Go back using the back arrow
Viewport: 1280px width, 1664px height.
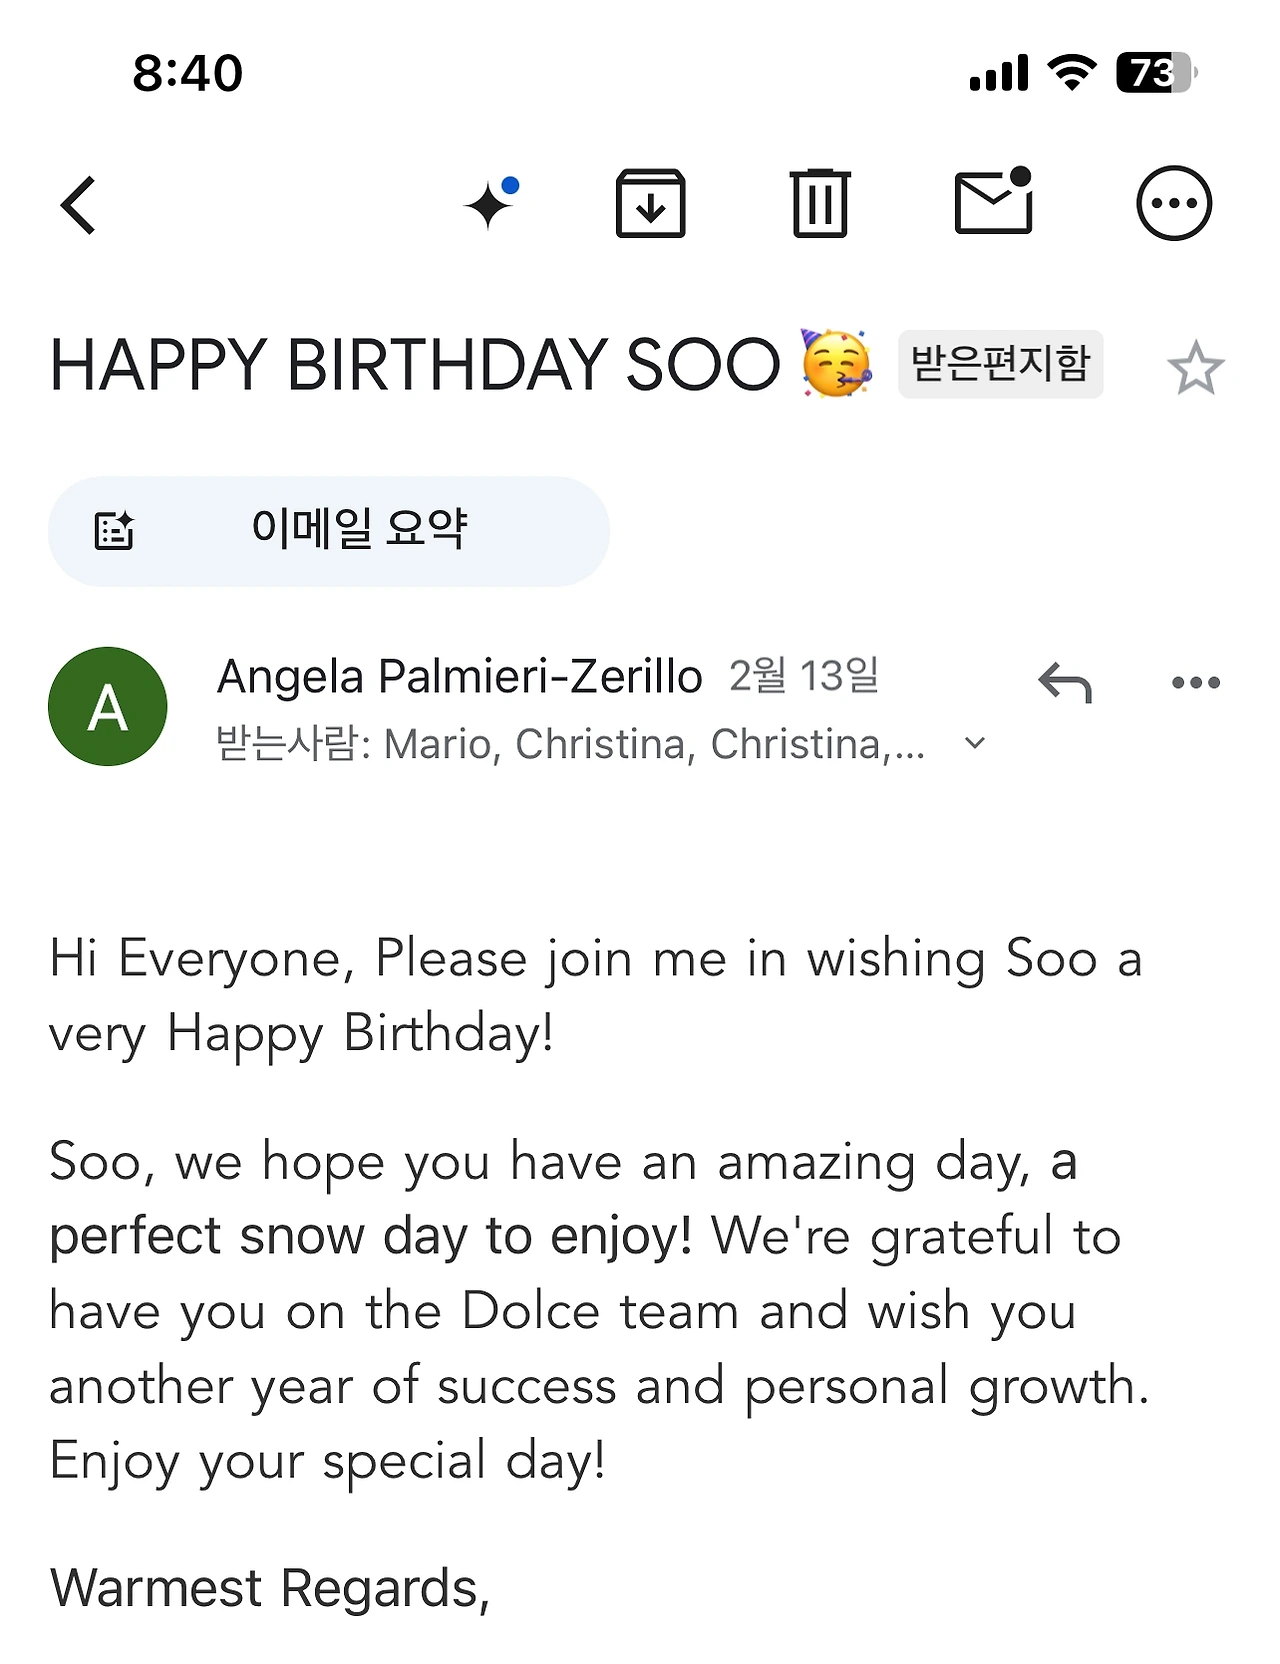79,205
